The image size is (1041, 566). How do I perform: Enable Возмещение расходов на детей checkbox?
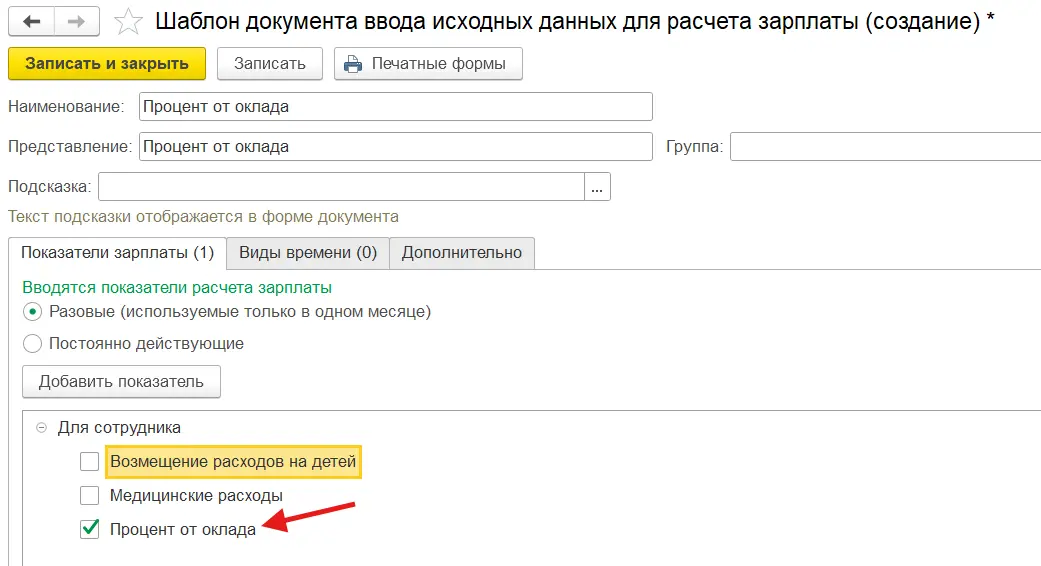point(90,462)
